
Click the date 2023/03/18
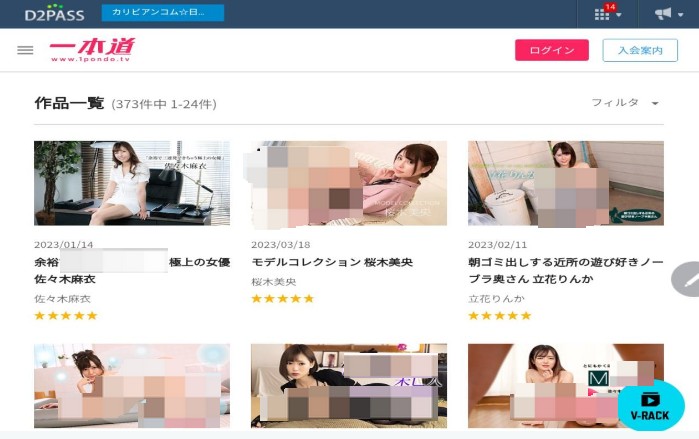(280, 245)
